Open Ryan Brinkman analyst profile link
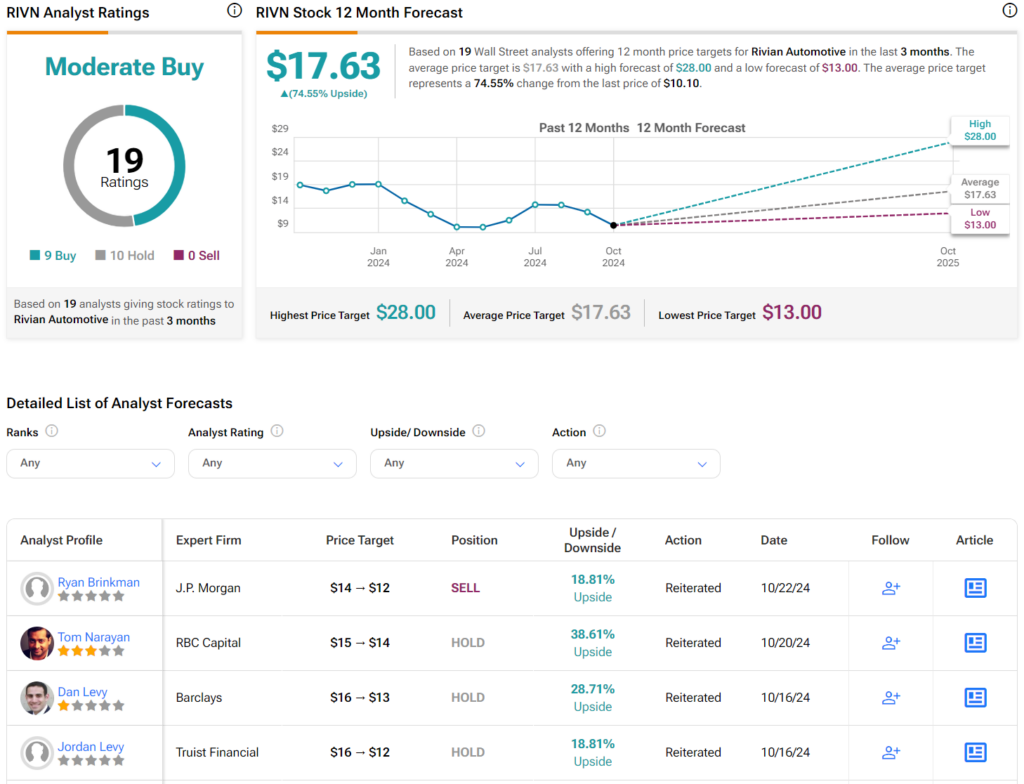The width and height of the screenshot is (1024, 784). 98,582
